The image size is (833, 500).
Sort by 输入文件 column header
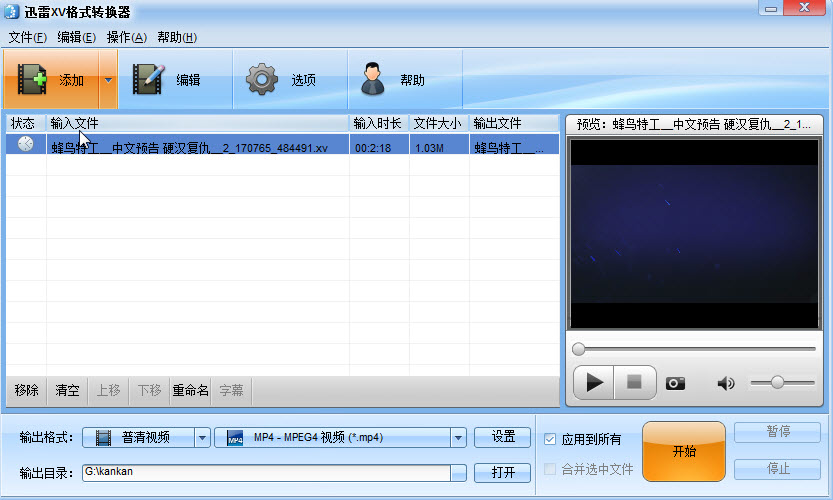[x=198, y=123]
